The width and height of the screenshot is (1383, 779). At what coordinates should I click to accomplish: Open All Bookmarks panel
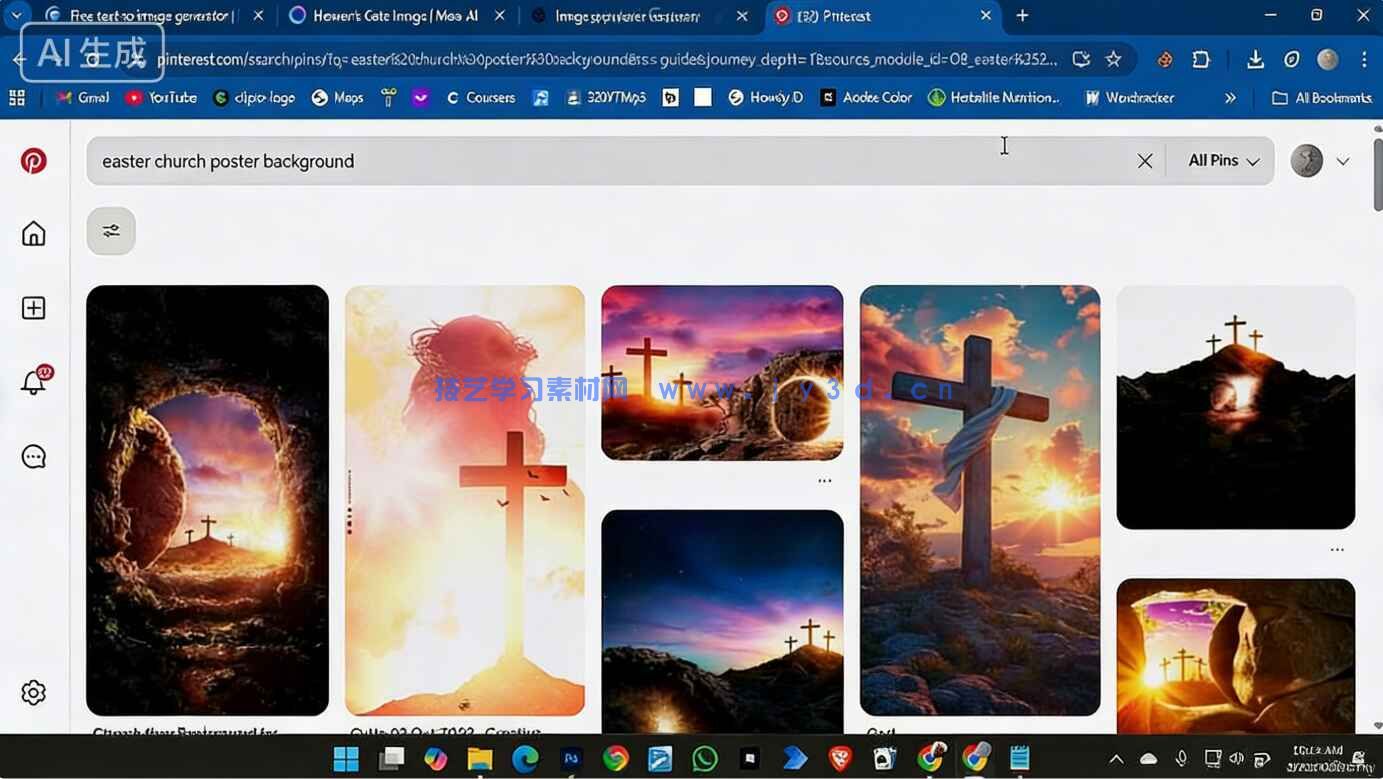[1321, 97]
